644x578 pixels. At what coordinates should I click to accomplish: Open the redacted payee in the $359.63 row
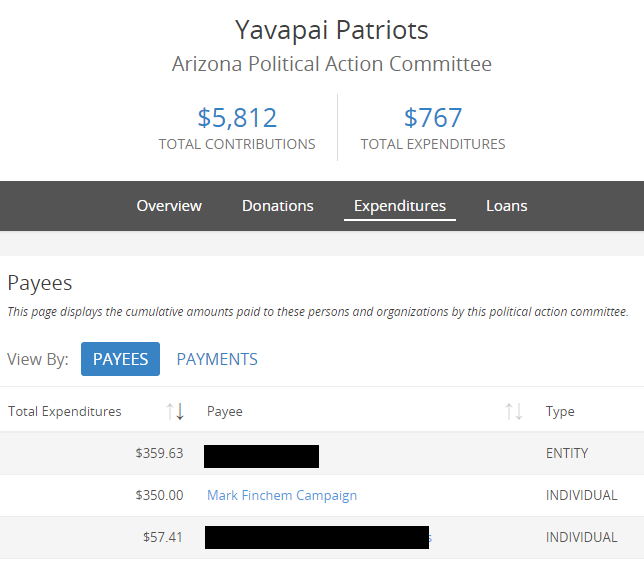(x=261, y=456)
